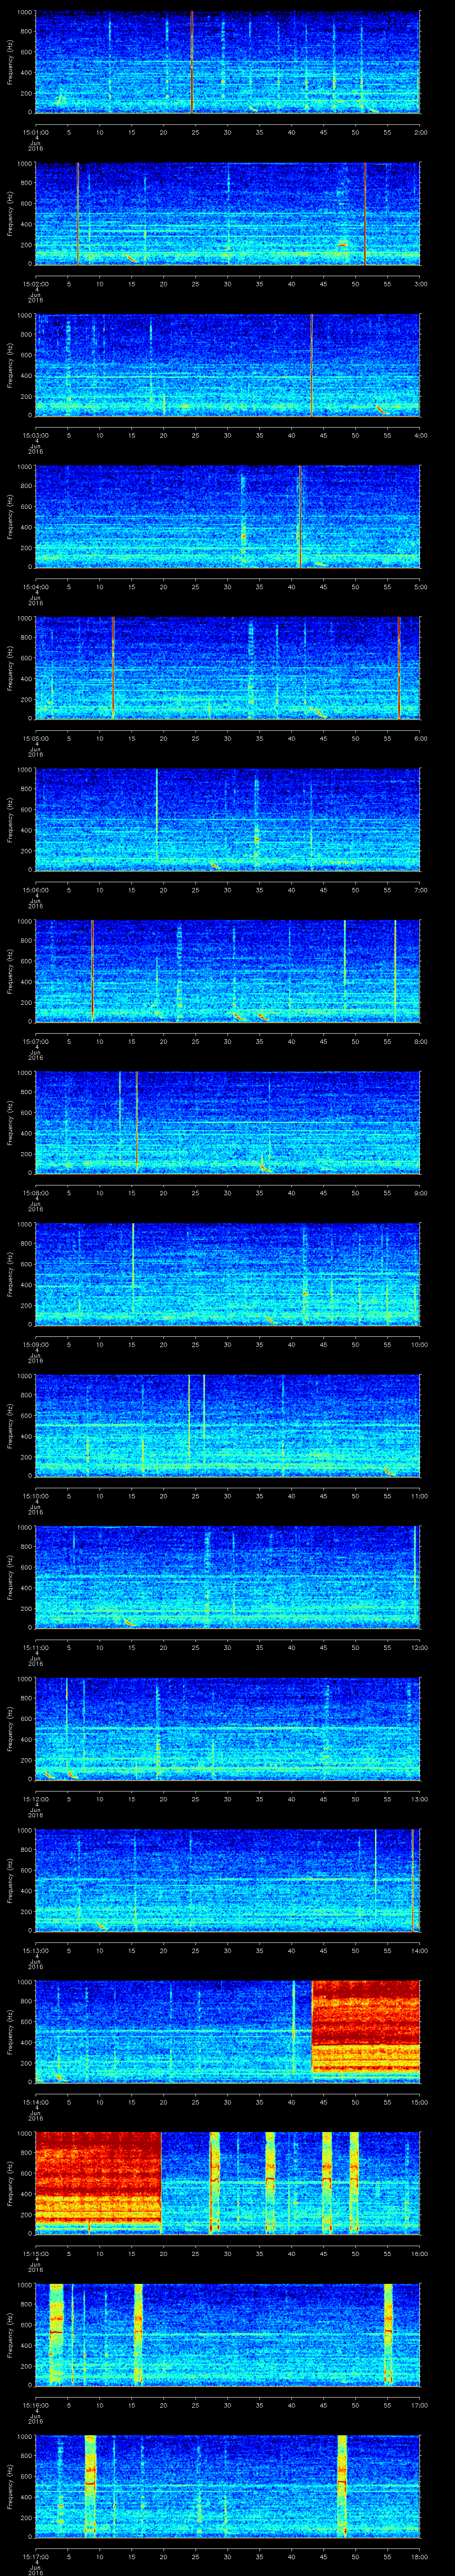455x2576 pixels.
Task: Click the spectrogram panel starting at 15:16:00
Action: 228,2335
